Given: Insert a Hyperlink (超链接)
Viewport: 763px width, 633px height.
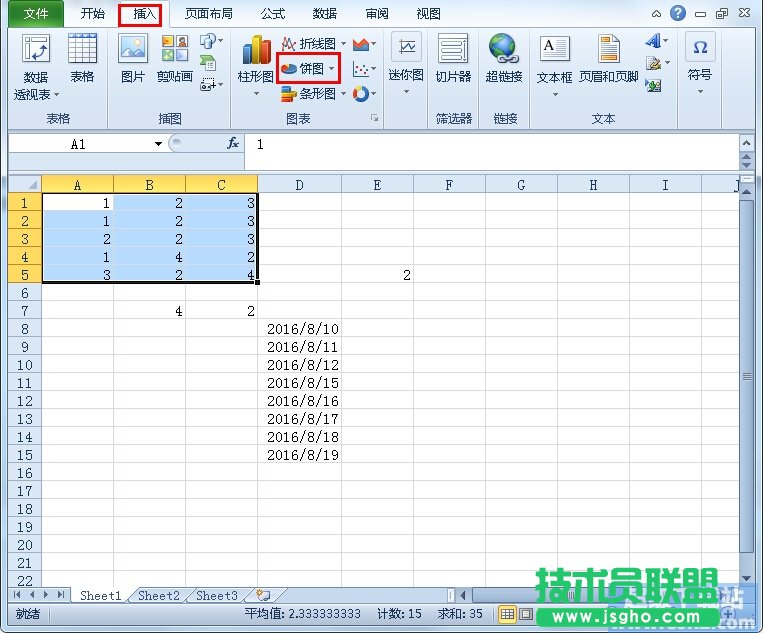Looking at the screenshot, I should (x=504, y=58).
